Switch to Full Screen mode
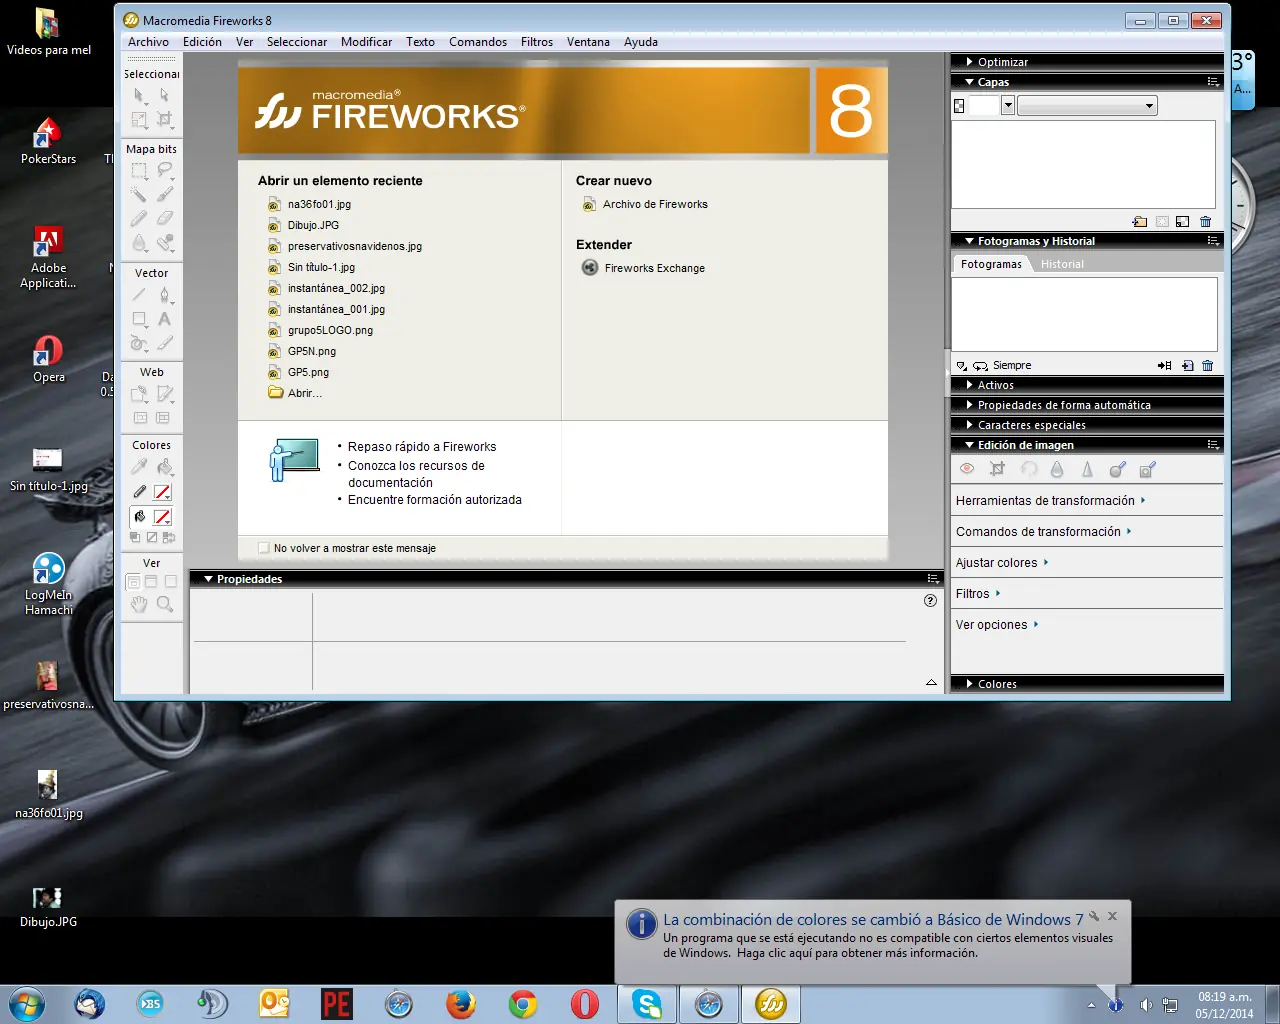This screenshot has width=1280, height=1024. coord(170,581)
